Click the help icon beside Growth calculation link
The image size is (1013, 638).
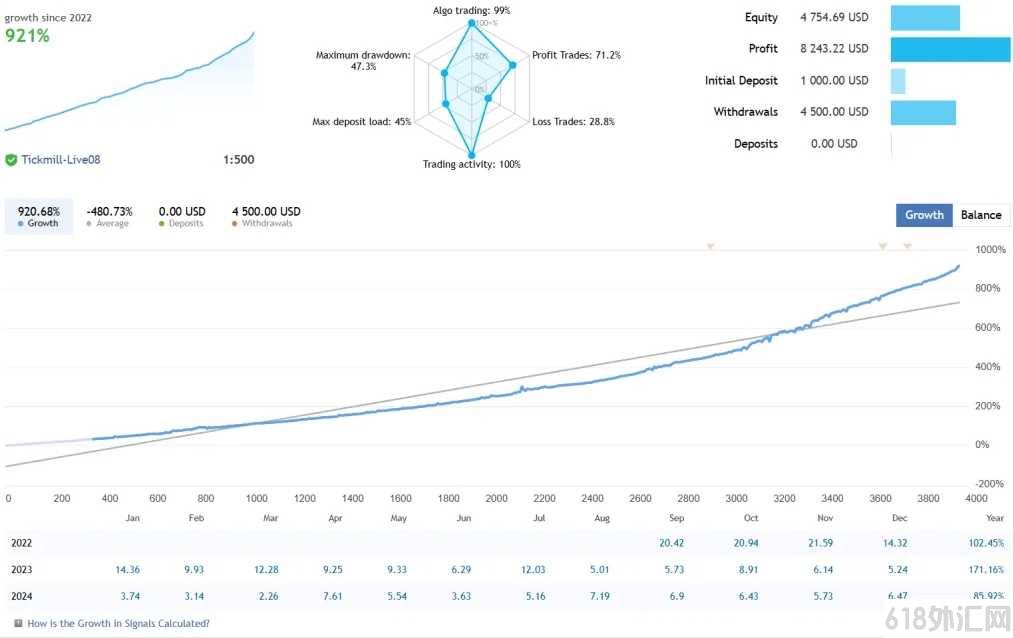(x=18, y=623)
